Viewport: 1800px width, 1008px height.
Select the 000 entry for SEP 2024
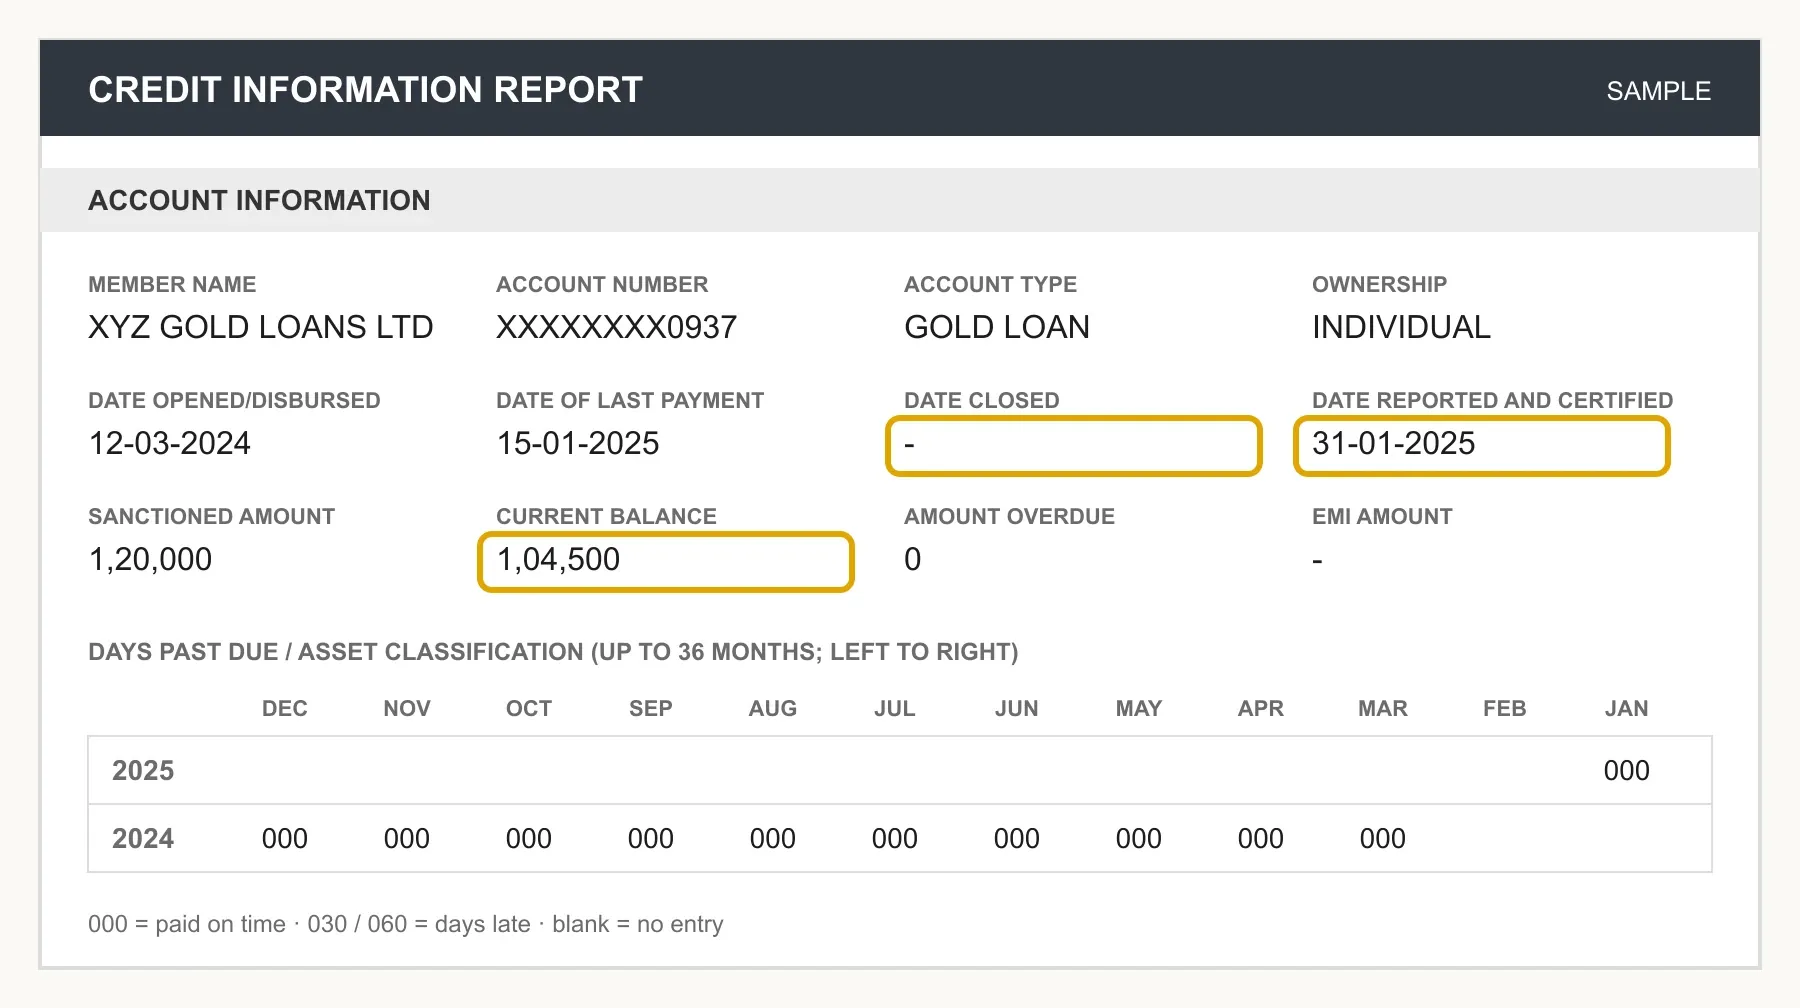click(x=650, y=838)
